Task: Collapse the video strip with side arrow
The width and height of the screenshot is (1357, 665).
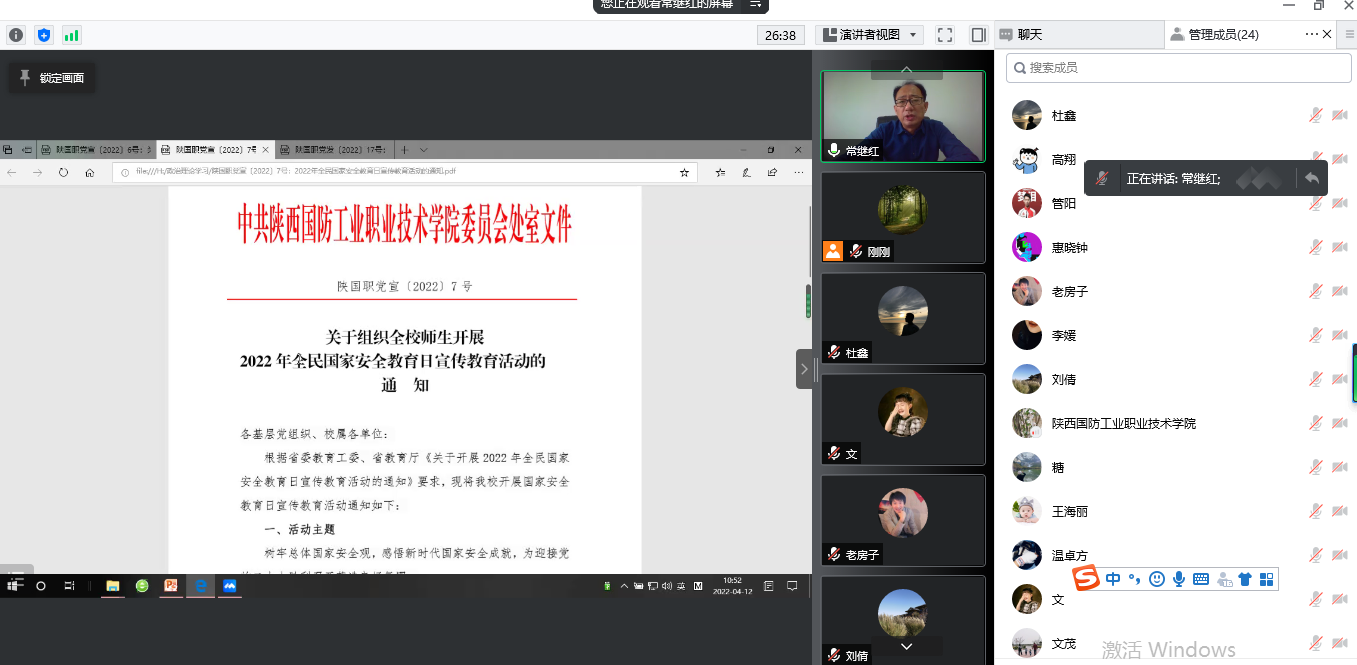Action: tap(804, 369)
